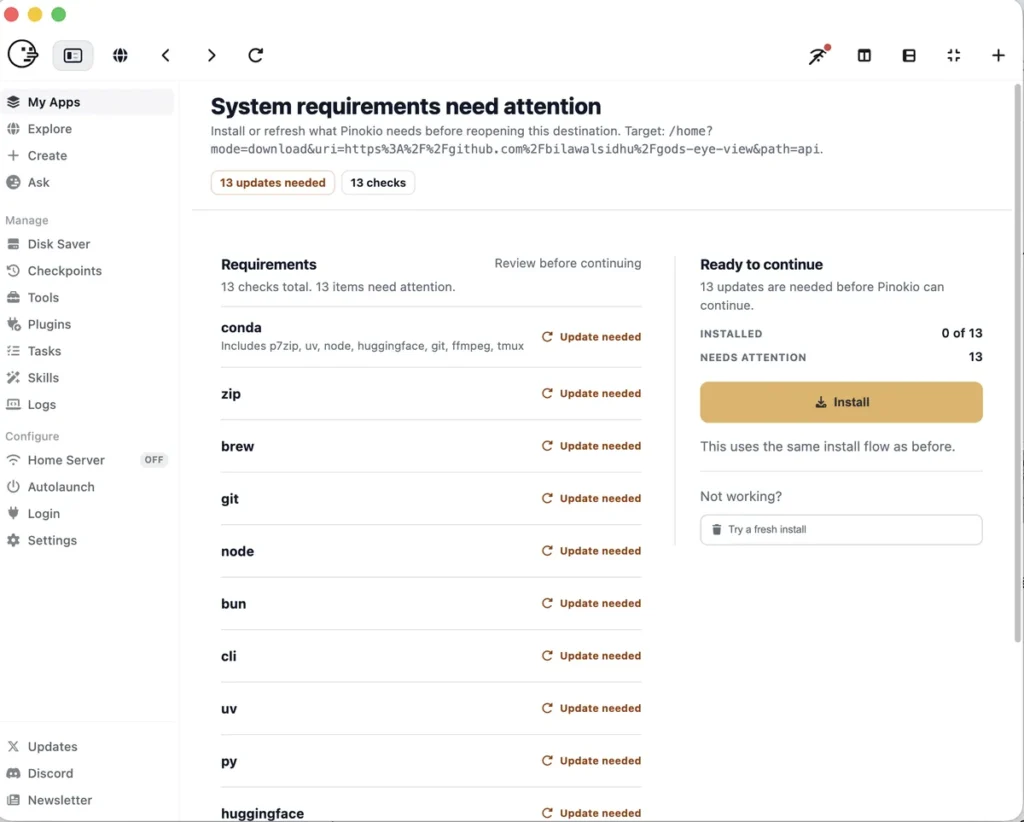Open the Discord link
1024x822 pixels.
88,773
